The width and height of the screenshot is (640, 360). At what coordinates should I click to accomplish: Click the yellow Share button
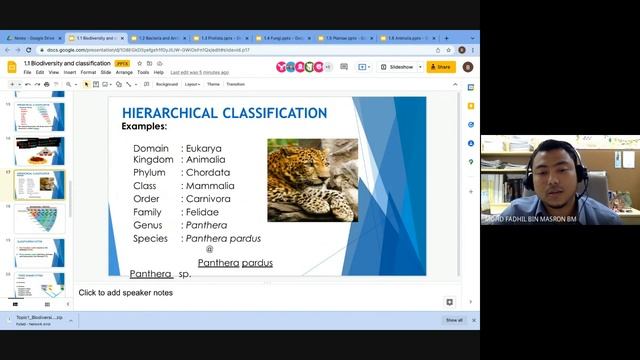pyautogui.click(x=441, y=67)
